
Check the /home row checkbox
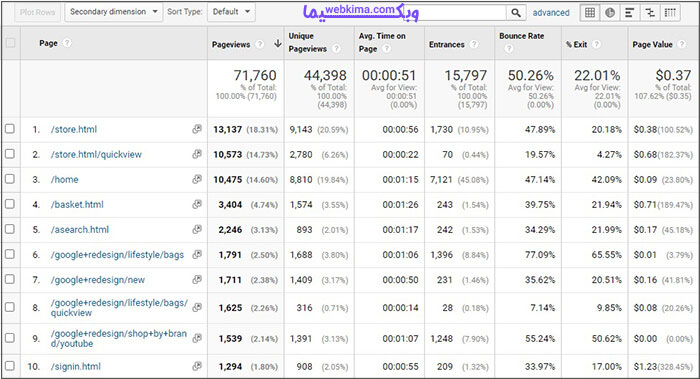point(10,179)
